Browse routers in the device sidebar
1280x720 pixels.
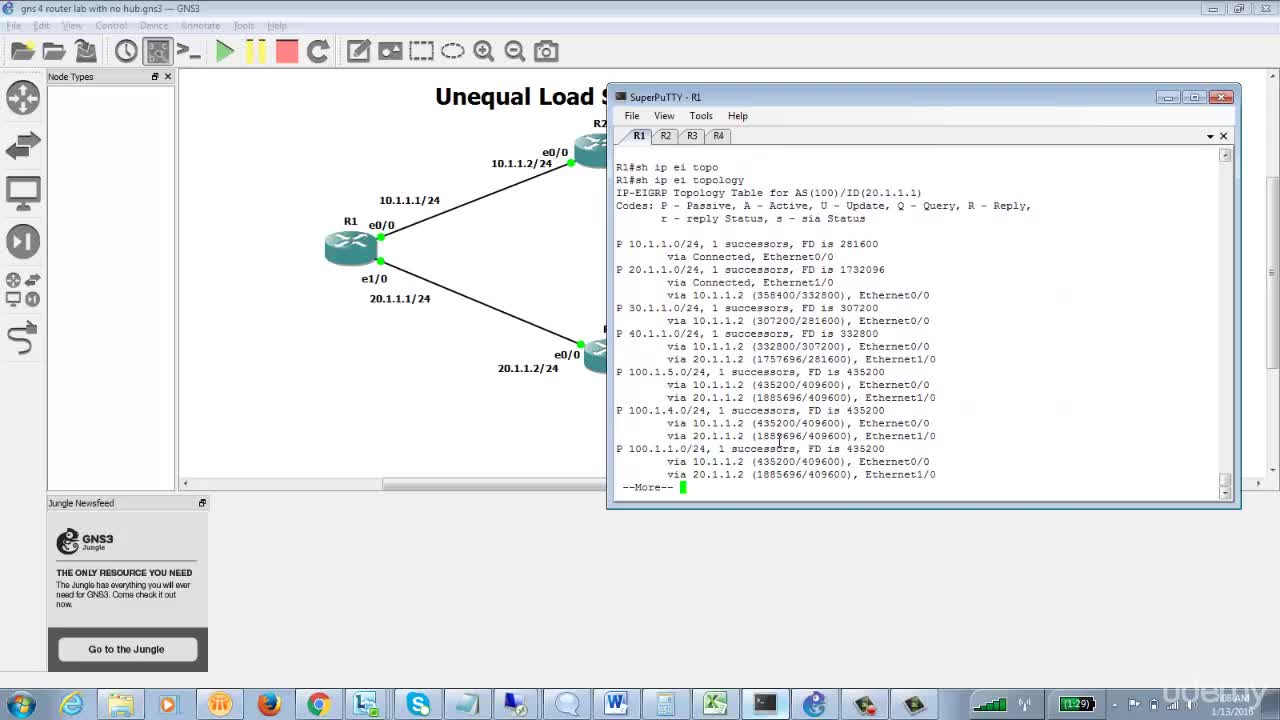pyautogui.click(x=23, y=98)
